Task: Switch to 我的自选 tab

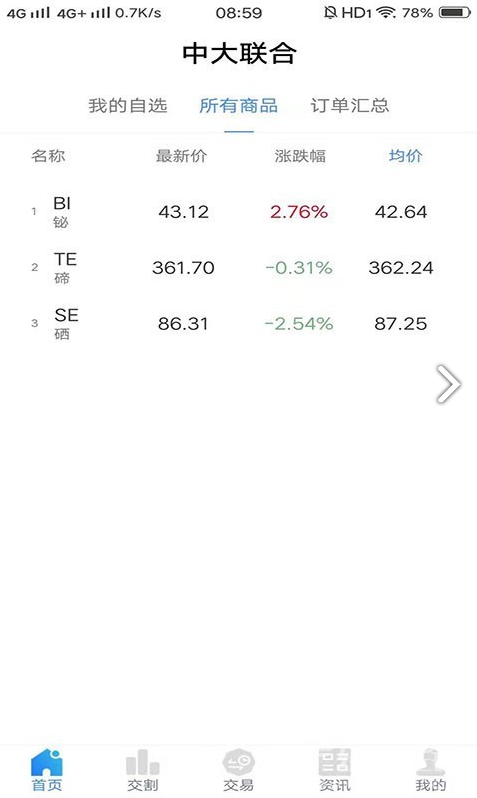Action: [128, 105]
